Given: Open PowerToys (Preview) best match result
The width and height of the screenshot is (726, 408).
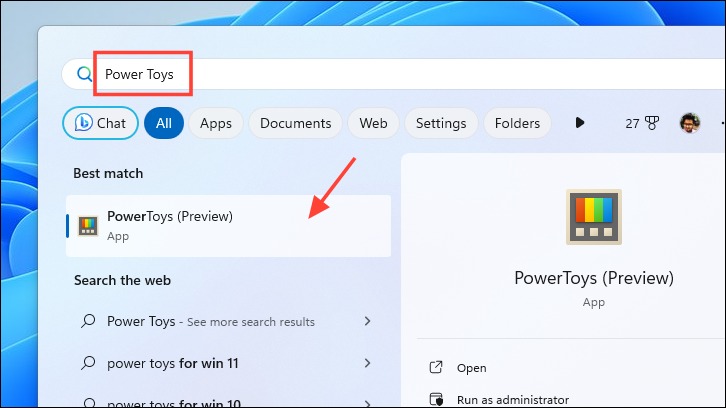Looking at the screenshot, I should click(229, 226).
